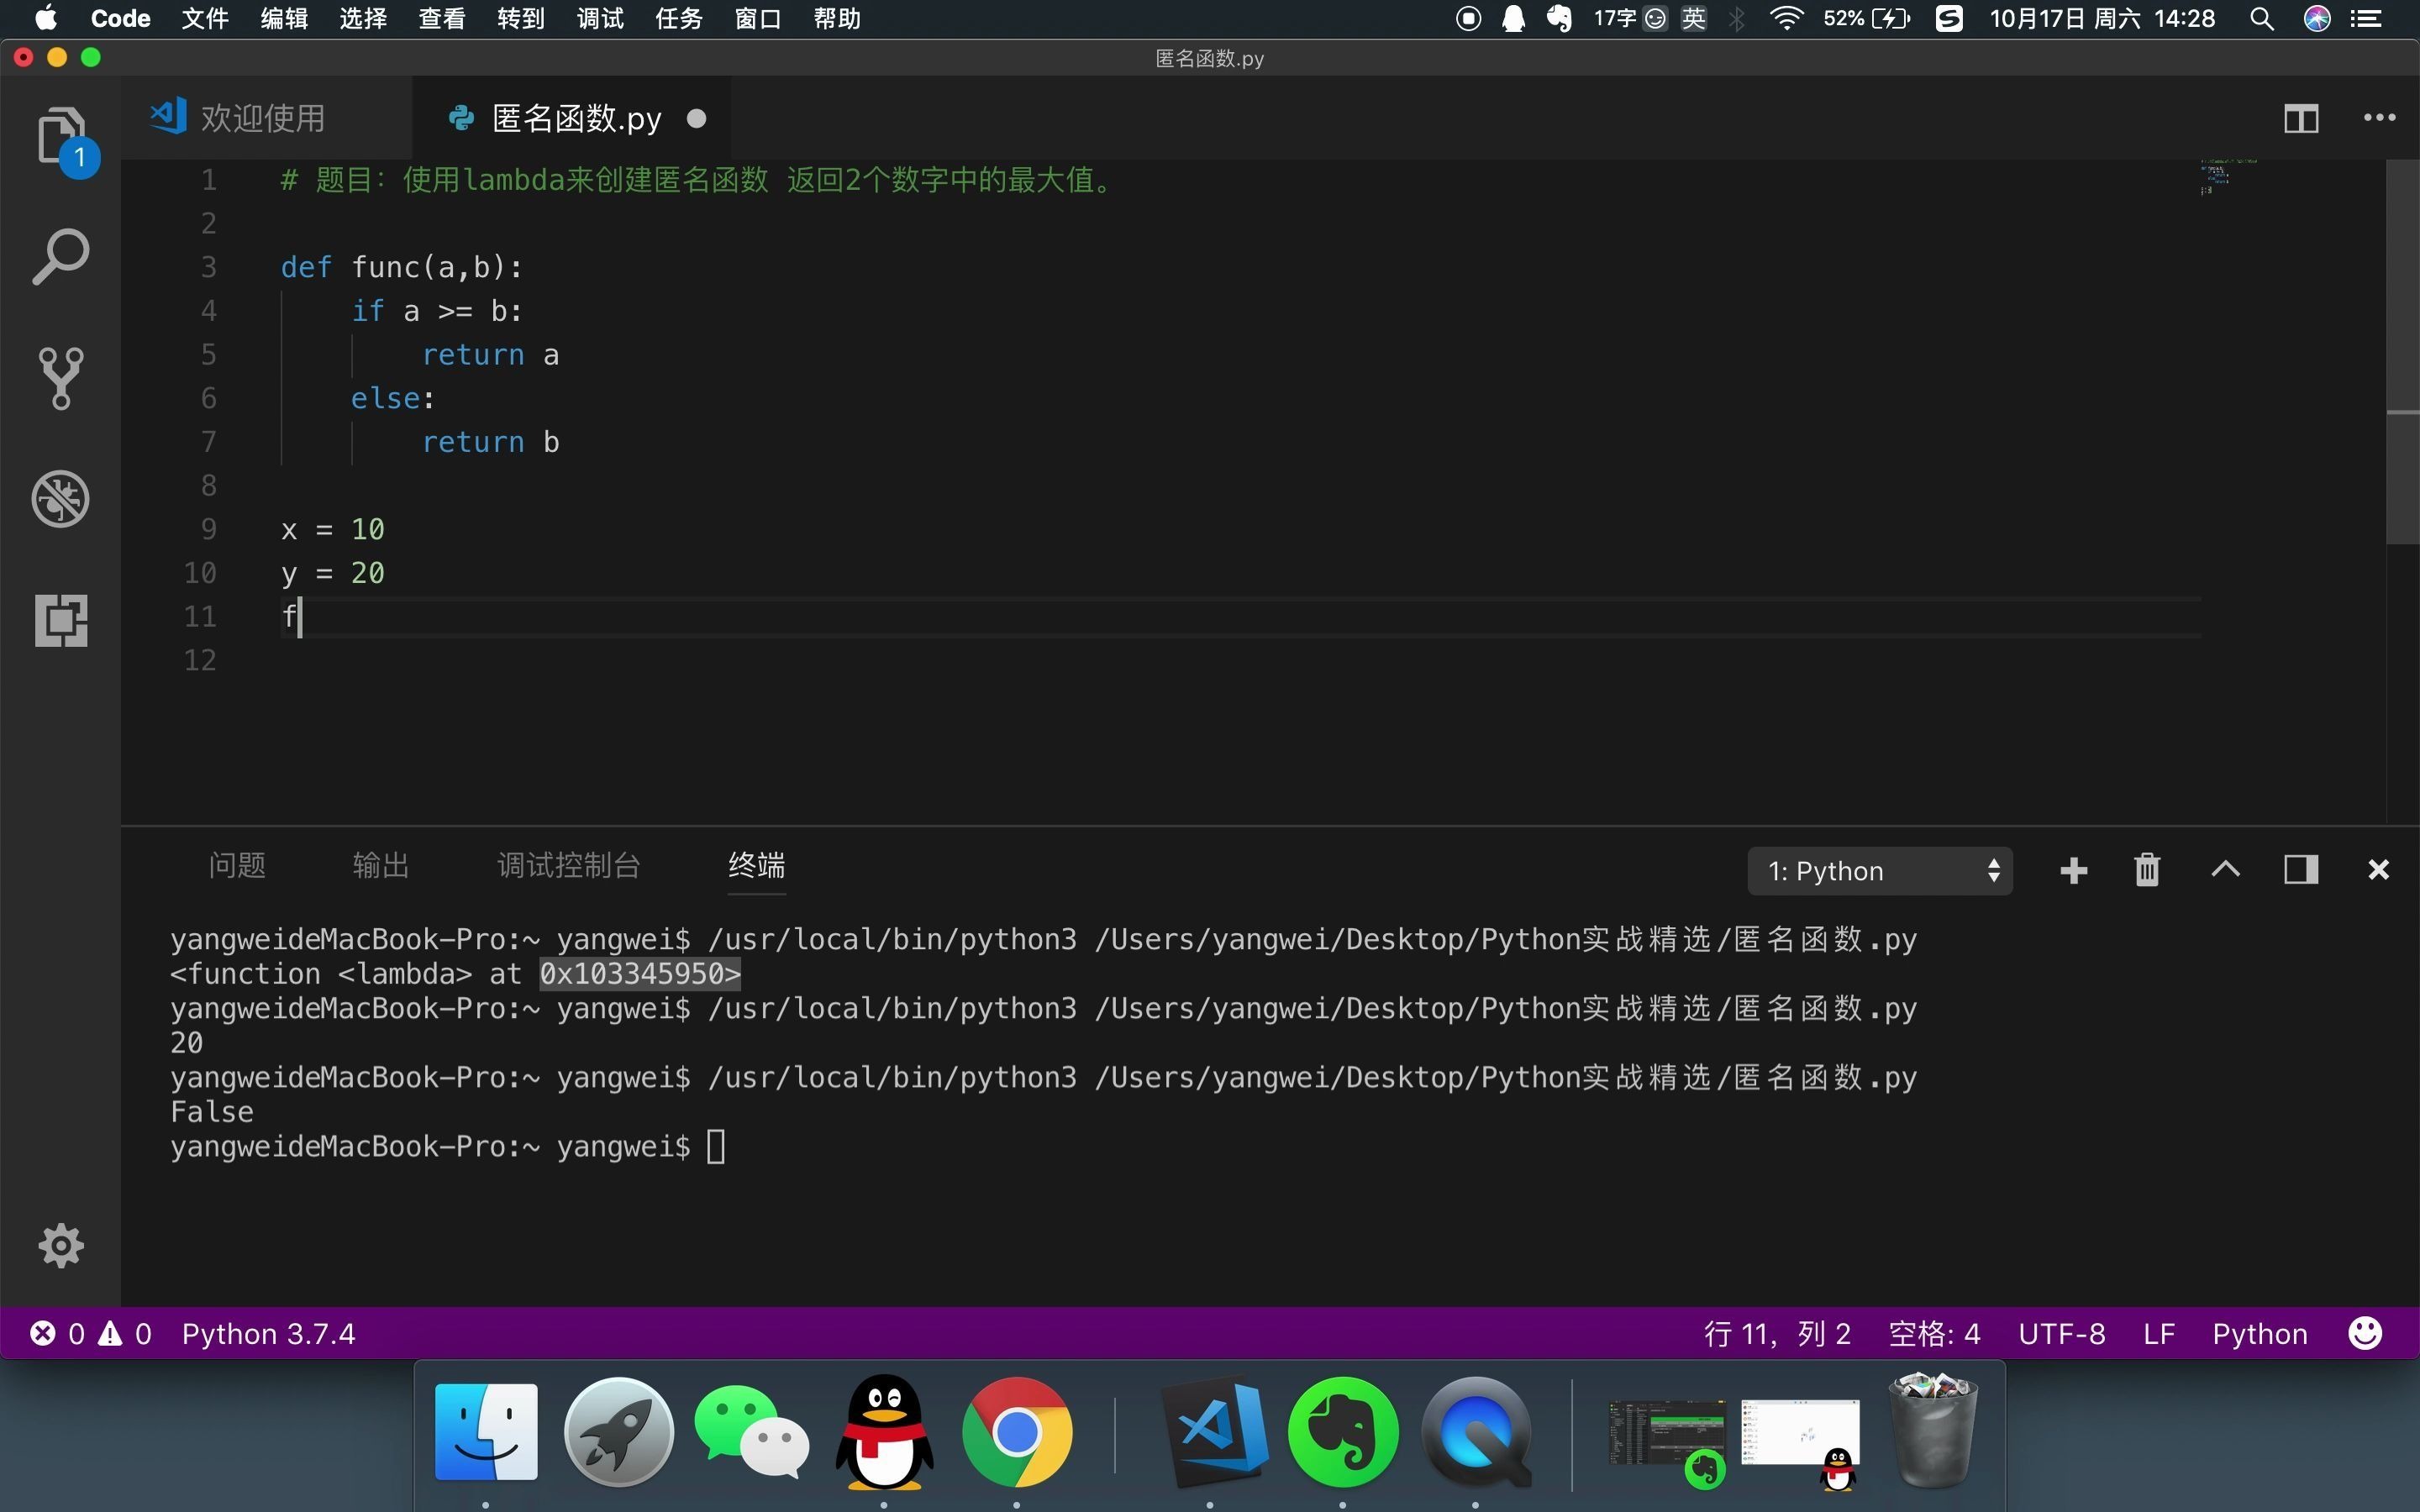
Task: Click the editor vertical scrollbar thumb
Action: [2402, 350]
